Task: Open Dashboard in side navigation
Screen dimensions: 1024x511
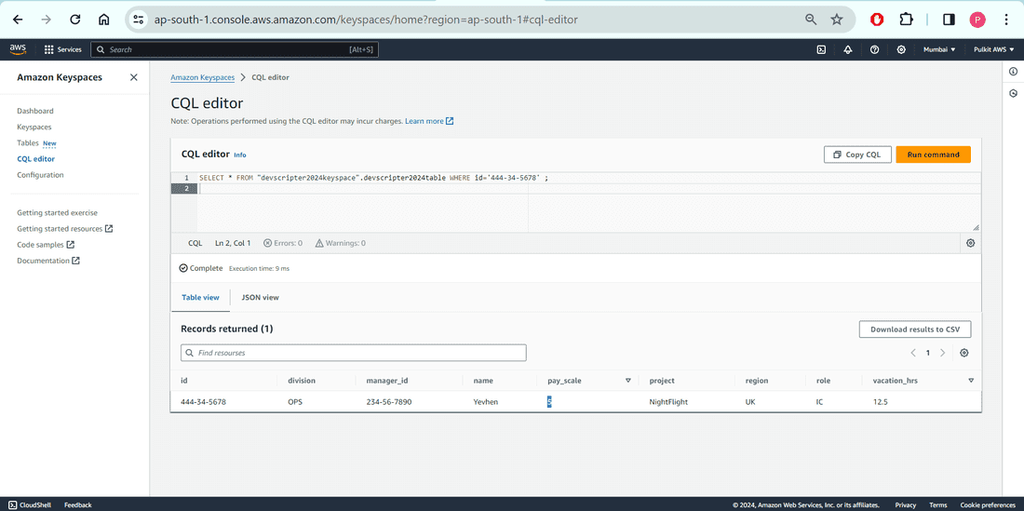Action: (35, 111)
